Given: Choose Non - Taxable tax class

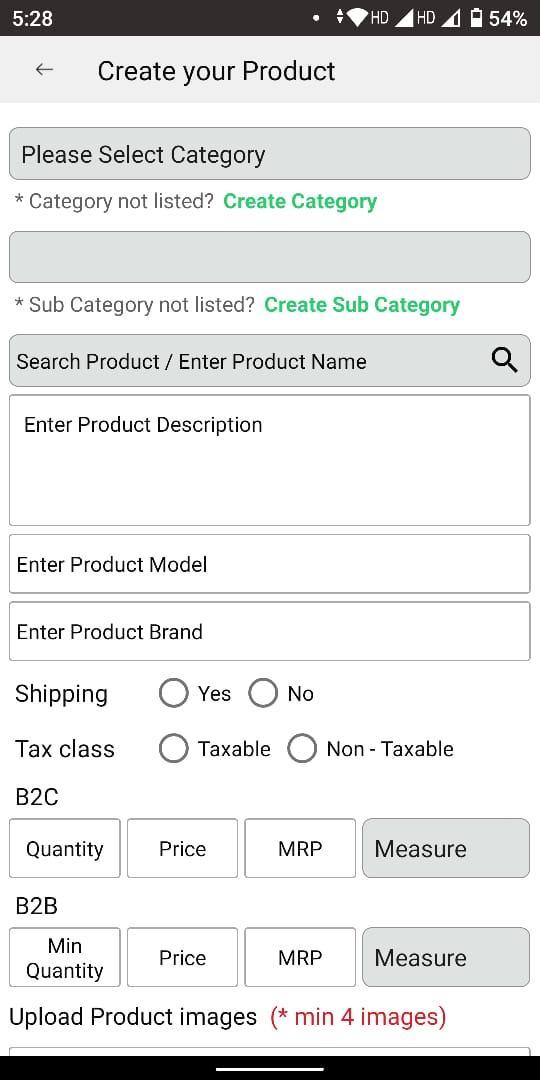Looking at the screenshot, I should point(302,749).
